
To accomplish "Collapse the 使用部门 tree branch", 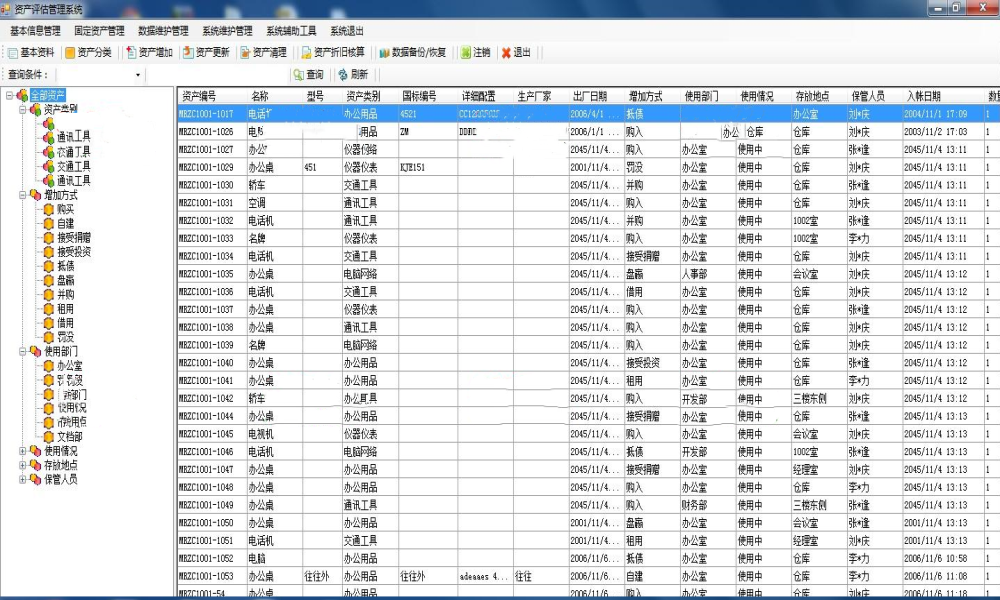I will tap(22, 351).
